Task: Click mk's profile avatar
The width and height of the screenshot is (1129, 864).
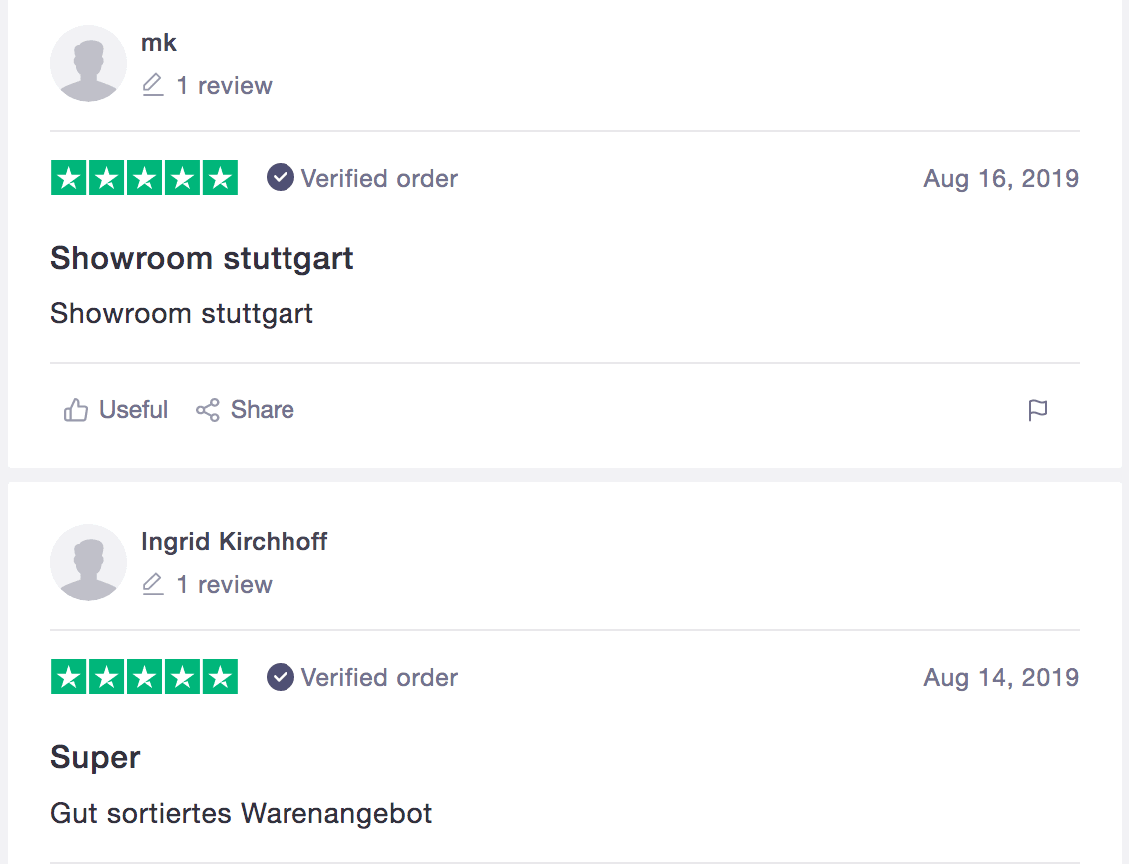Action: [88, 63]
